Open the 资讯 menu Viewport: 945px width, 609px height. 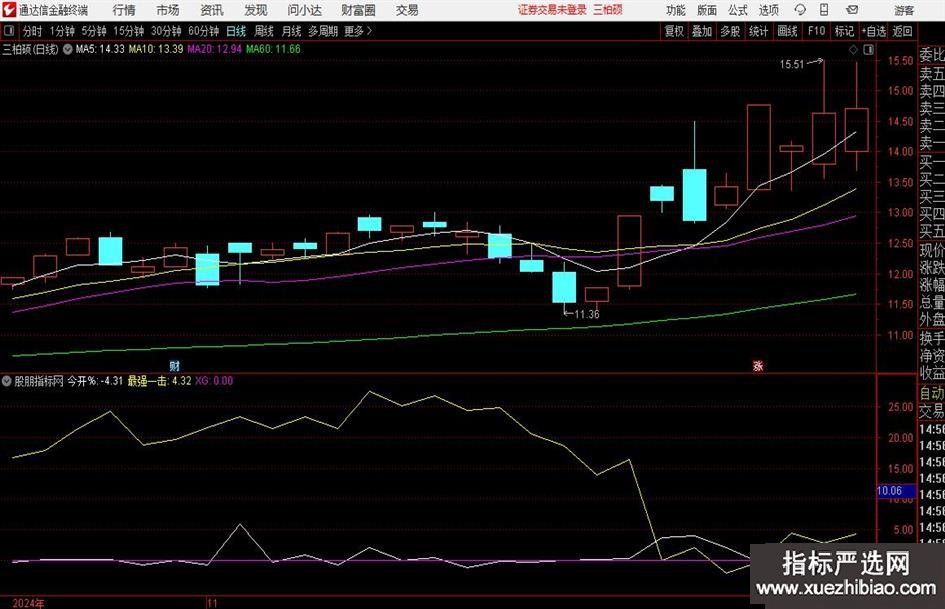tap(212, 10)
